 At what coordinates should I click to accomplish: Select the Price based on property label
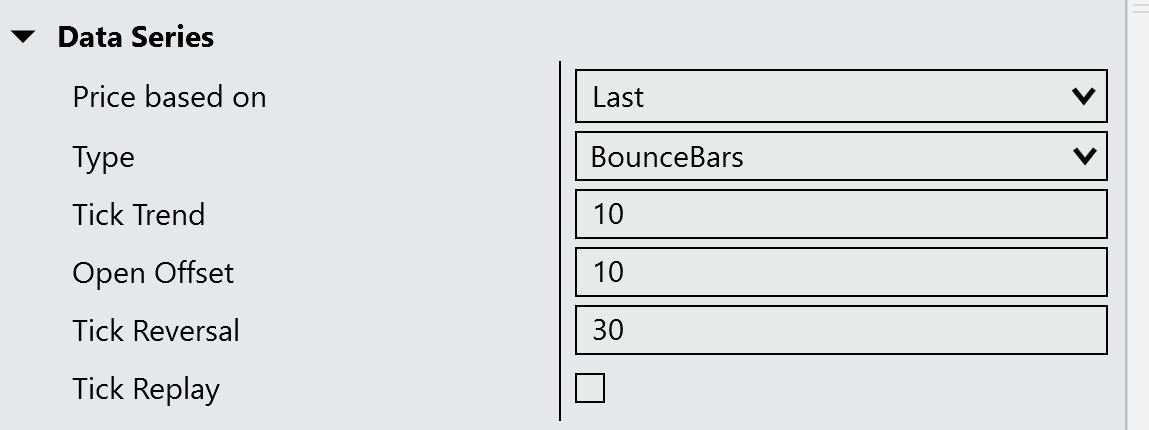tap(169, 98)
